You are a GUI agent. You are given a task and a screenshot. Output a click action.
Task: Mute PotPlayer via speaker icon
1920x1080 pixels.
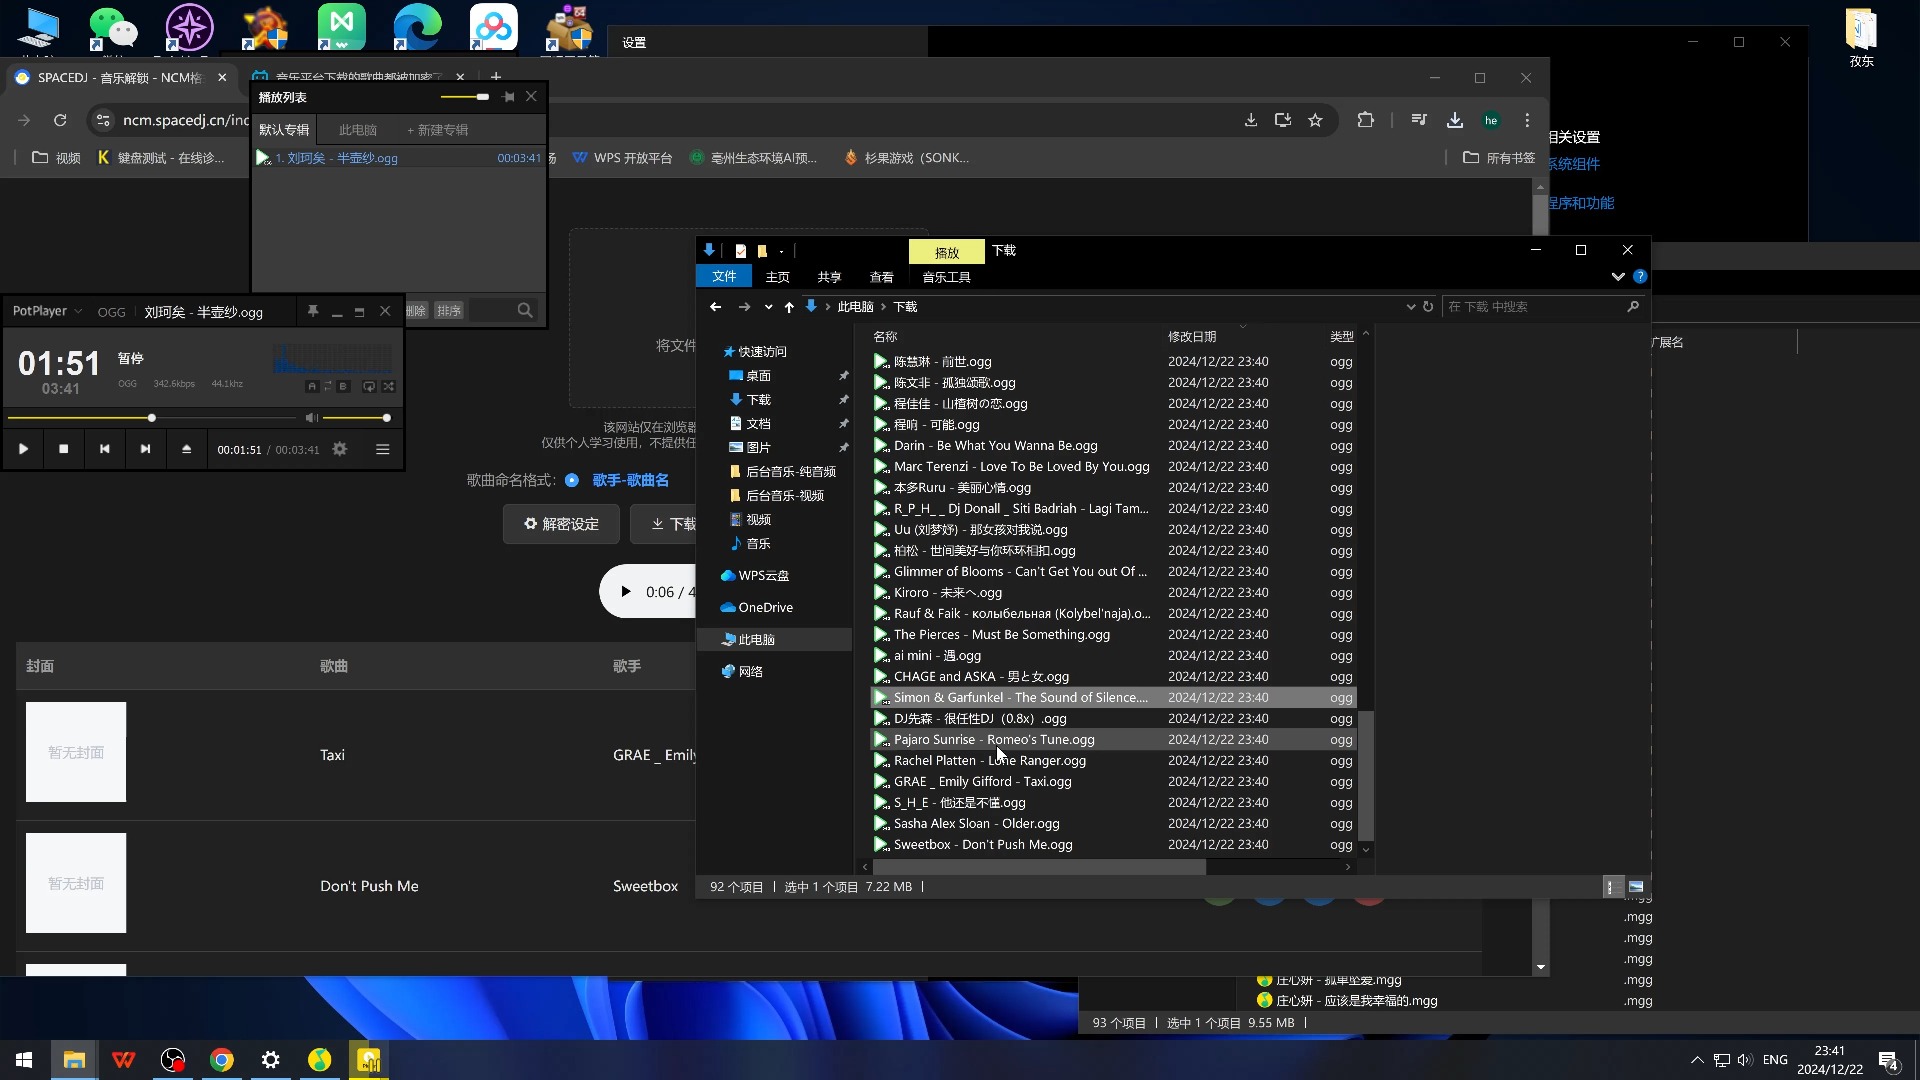(x=312, y=418)
